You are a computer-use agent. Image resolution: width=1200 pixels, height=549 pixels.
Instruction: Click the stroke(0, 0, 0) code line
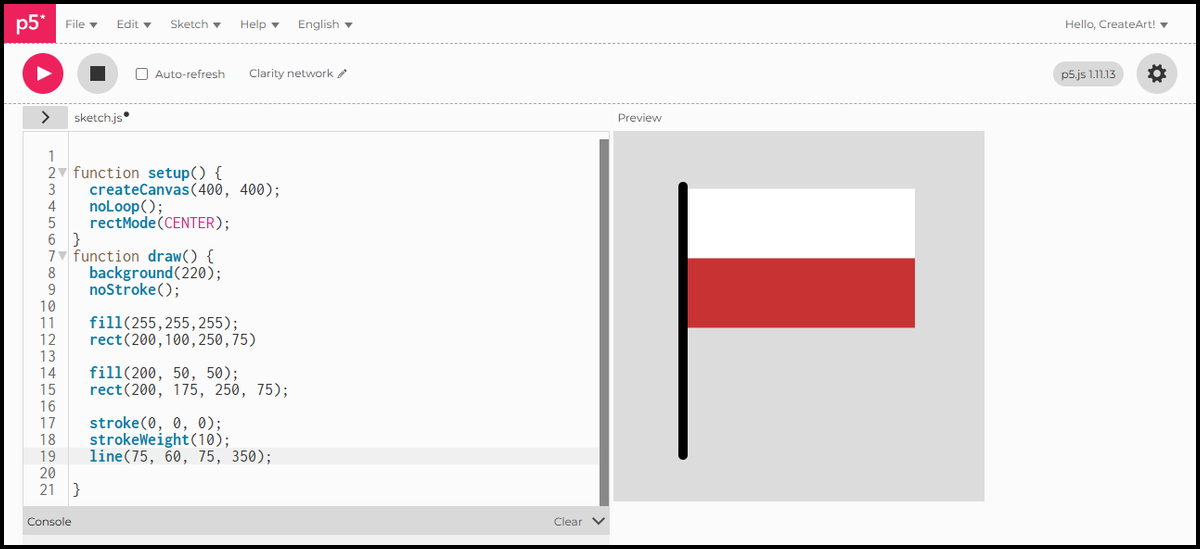pos(156,423)
